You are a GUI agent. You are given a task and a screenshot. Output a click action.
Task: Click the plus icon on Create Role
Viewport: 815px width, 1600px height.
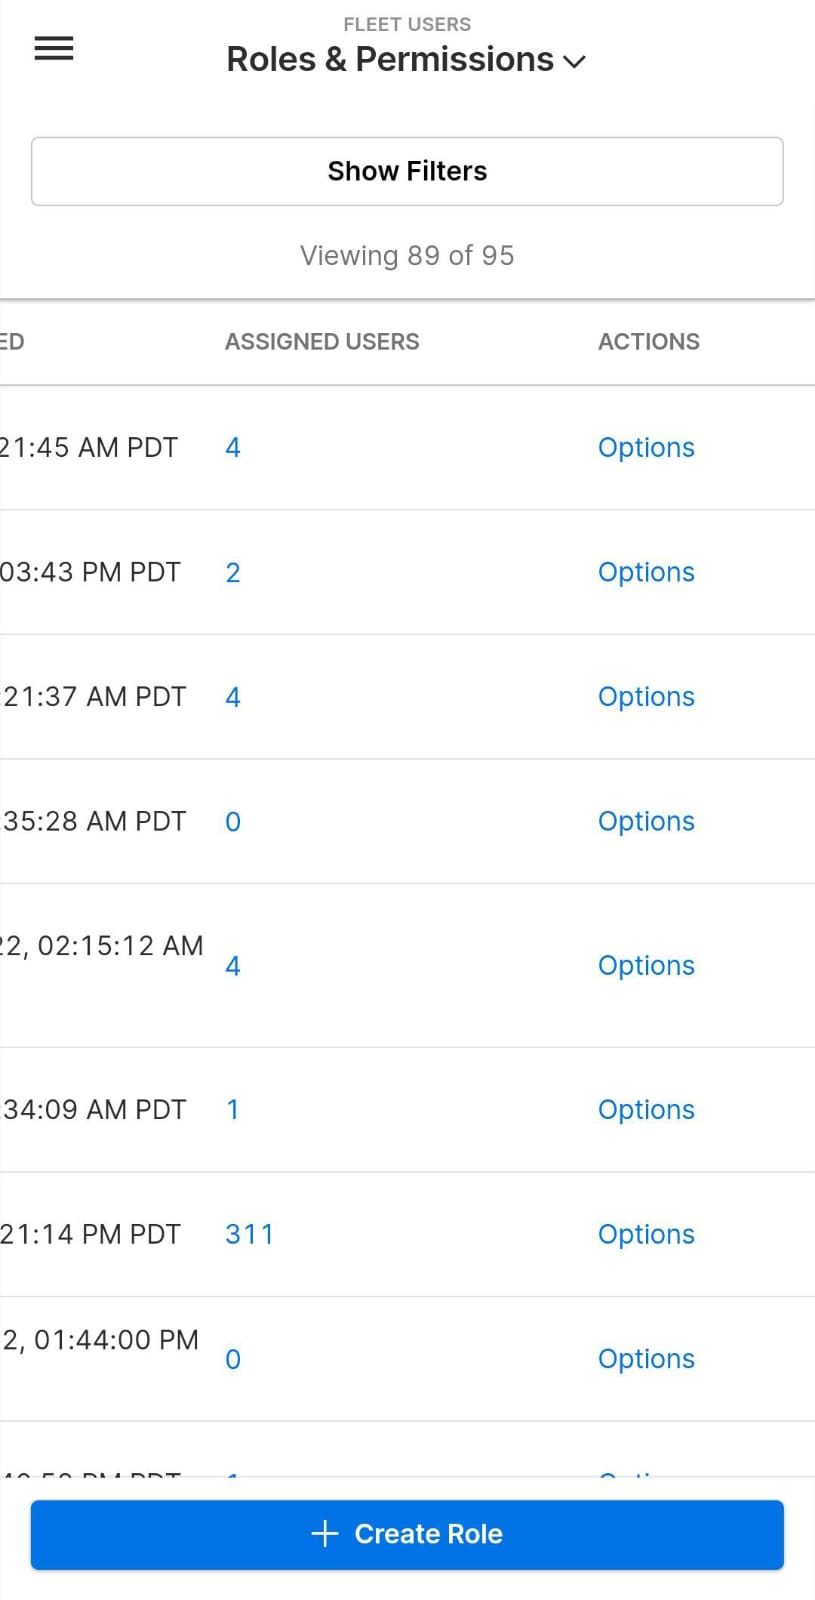[325, 1534]
